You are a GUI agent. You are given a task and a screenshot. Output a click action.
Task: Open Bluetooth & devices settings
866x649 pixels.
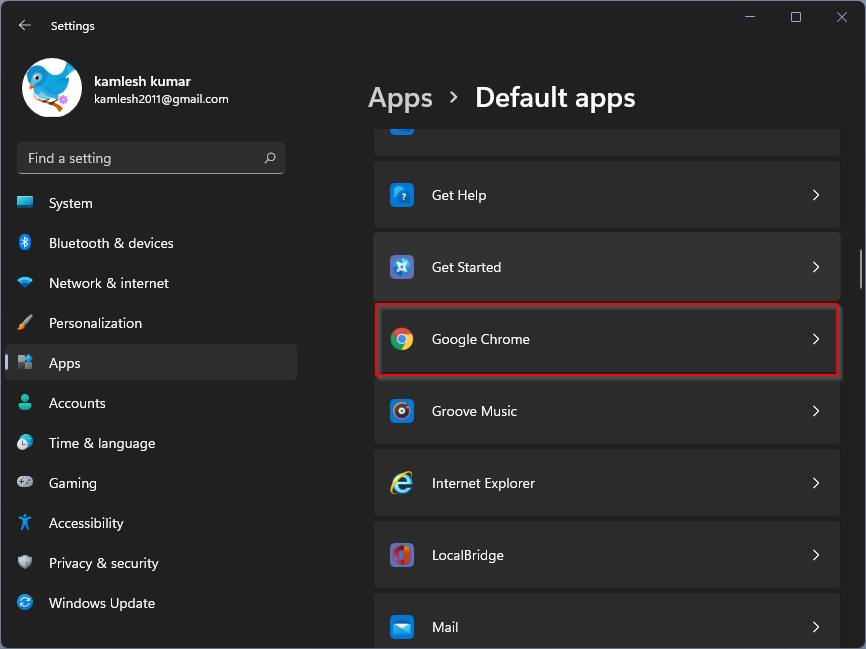[x=110, y=243]
